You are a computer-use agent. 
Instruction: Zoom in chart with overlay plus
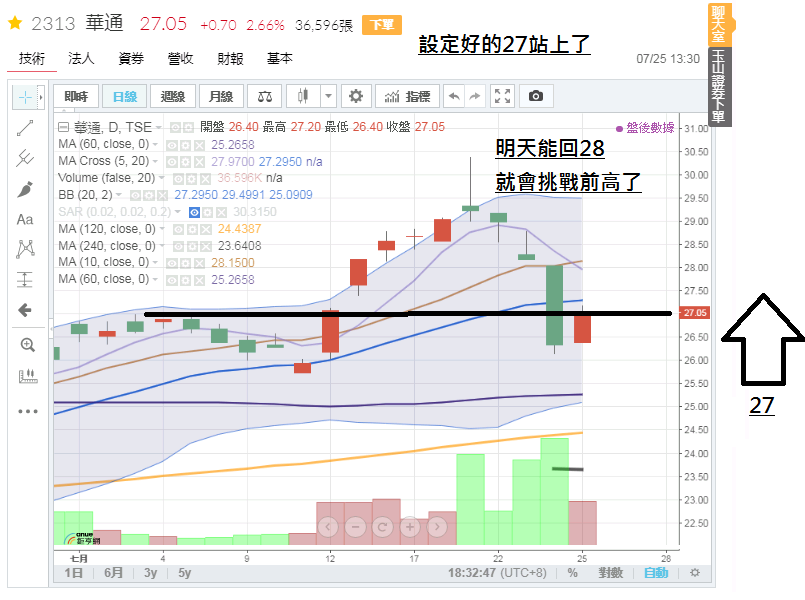410,527
